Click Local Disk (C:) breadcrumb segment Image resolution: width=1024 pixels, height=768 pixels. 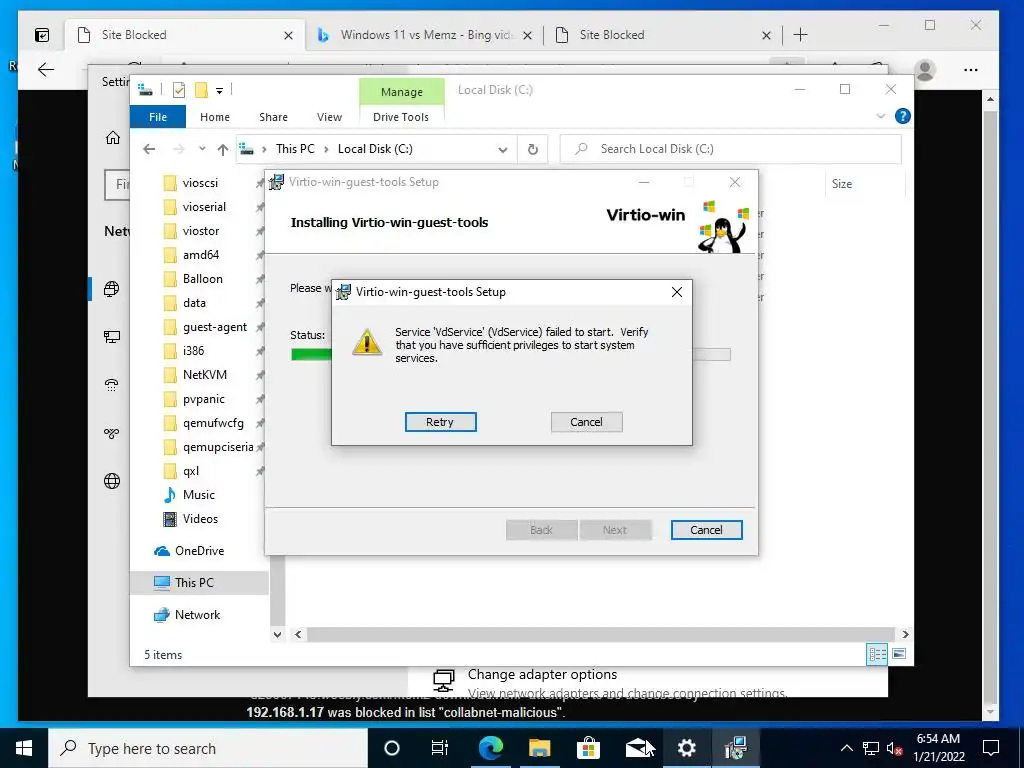[375, 149]
